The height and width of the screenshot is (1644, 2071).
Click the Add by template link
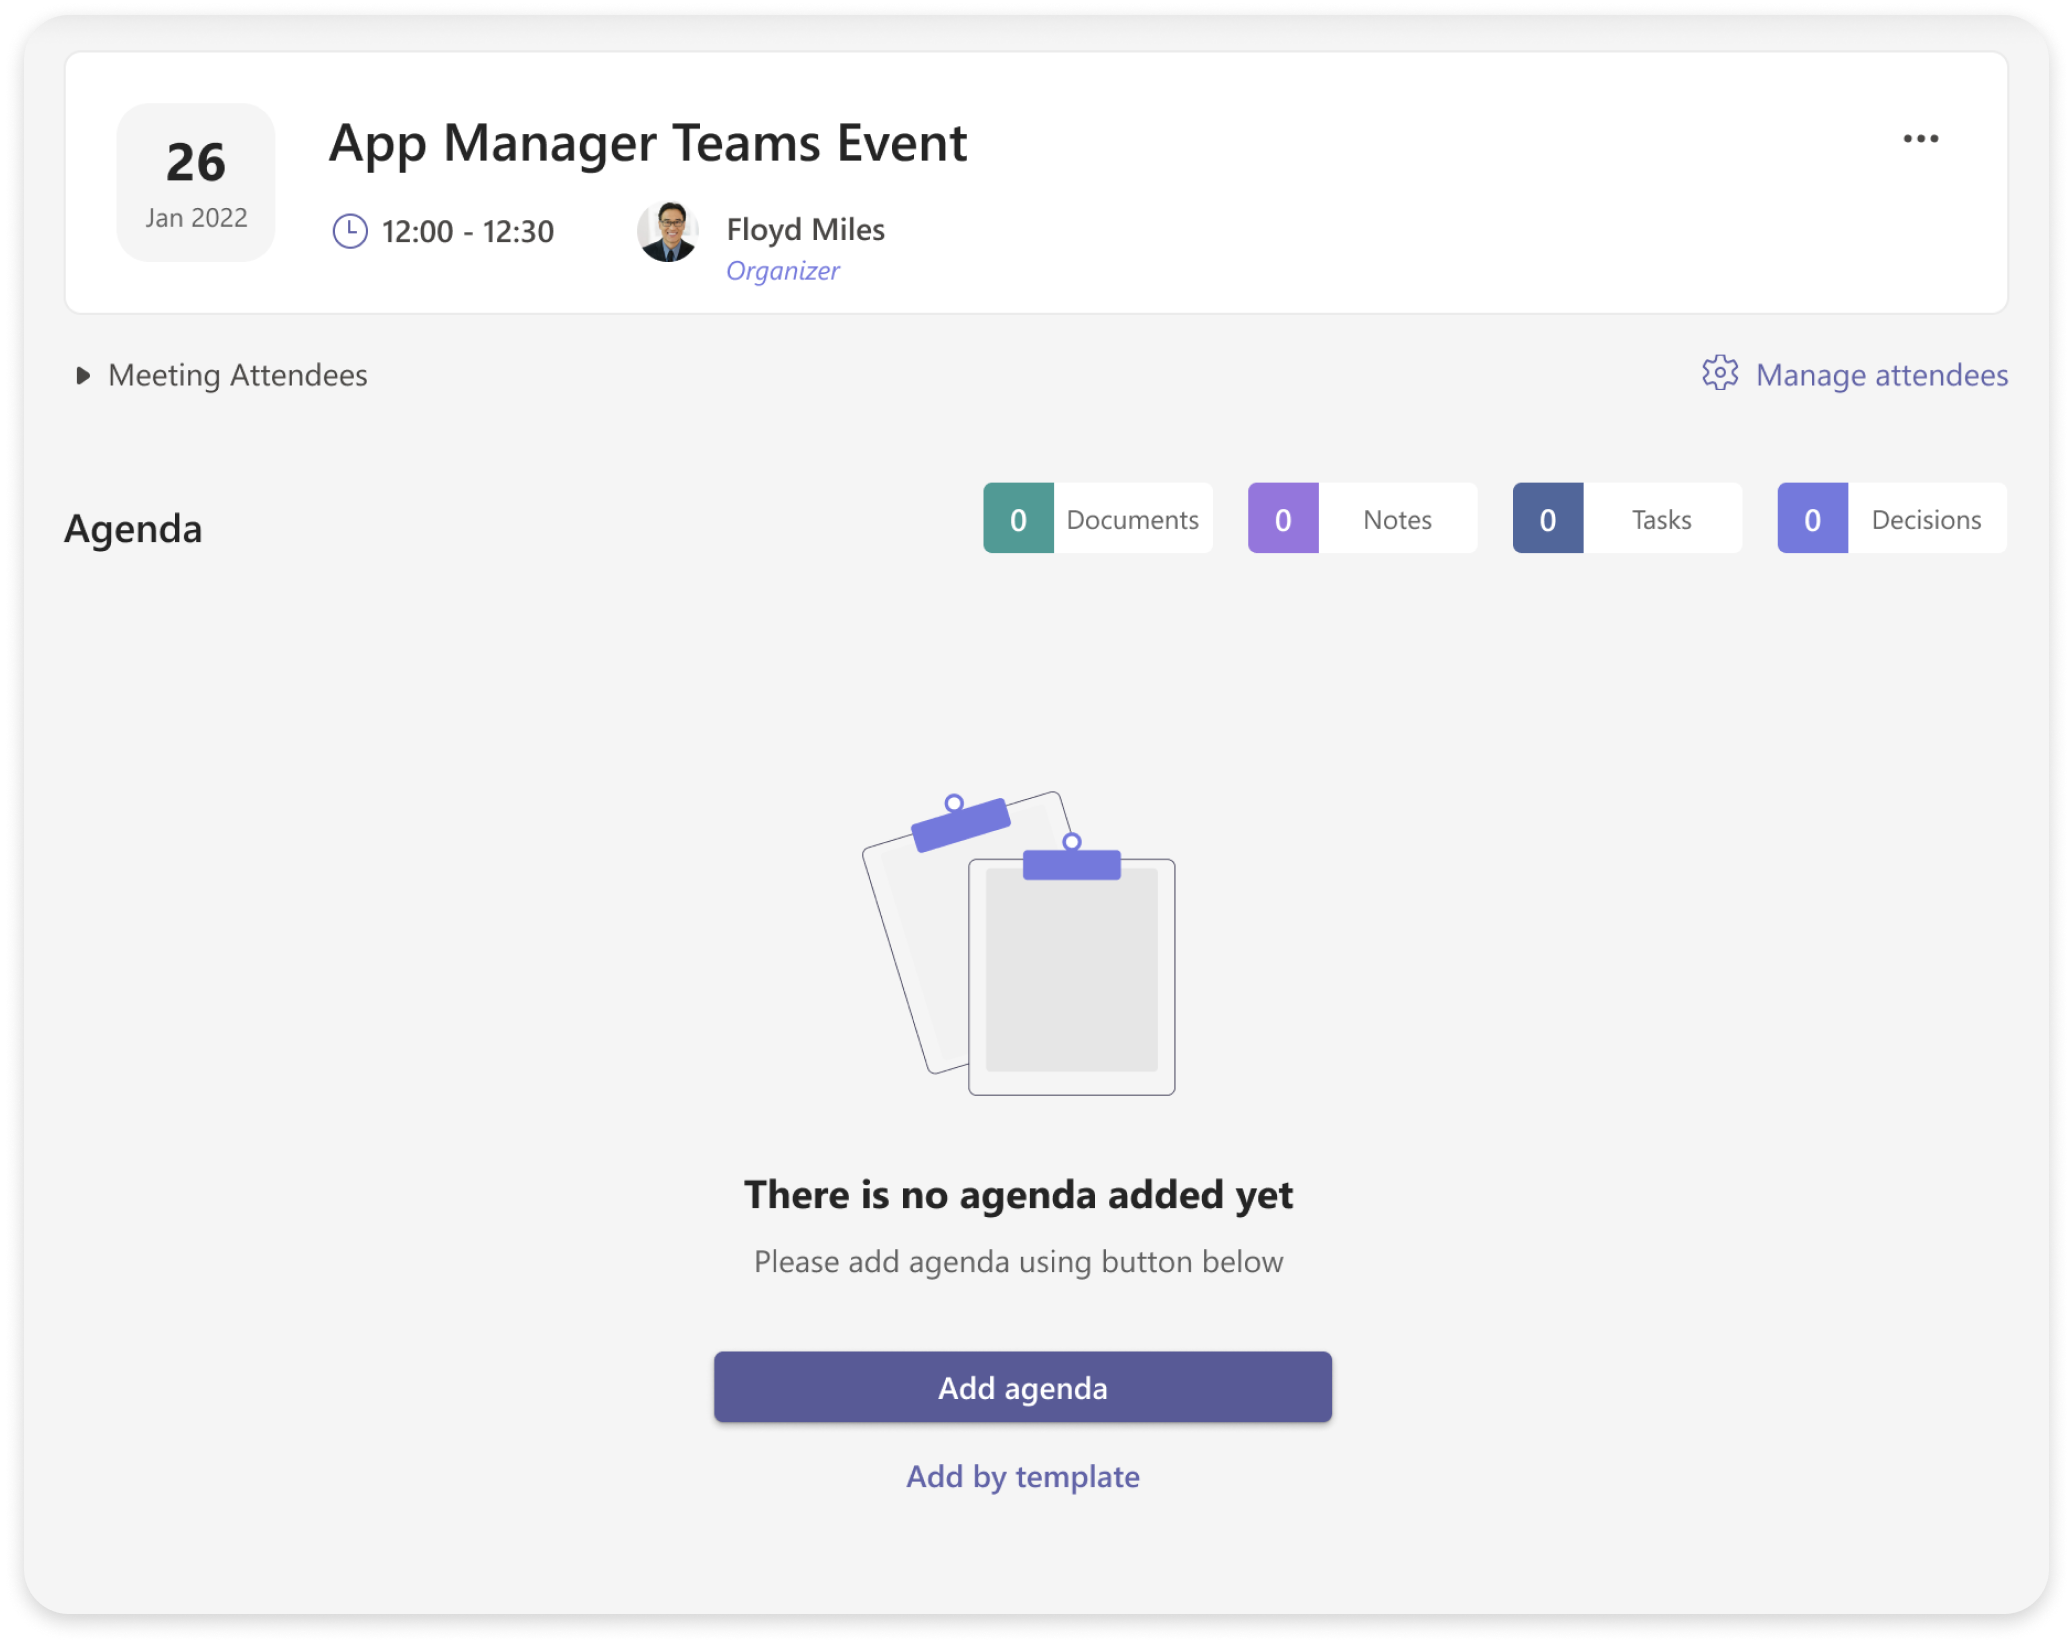tap(1022, 1476)
